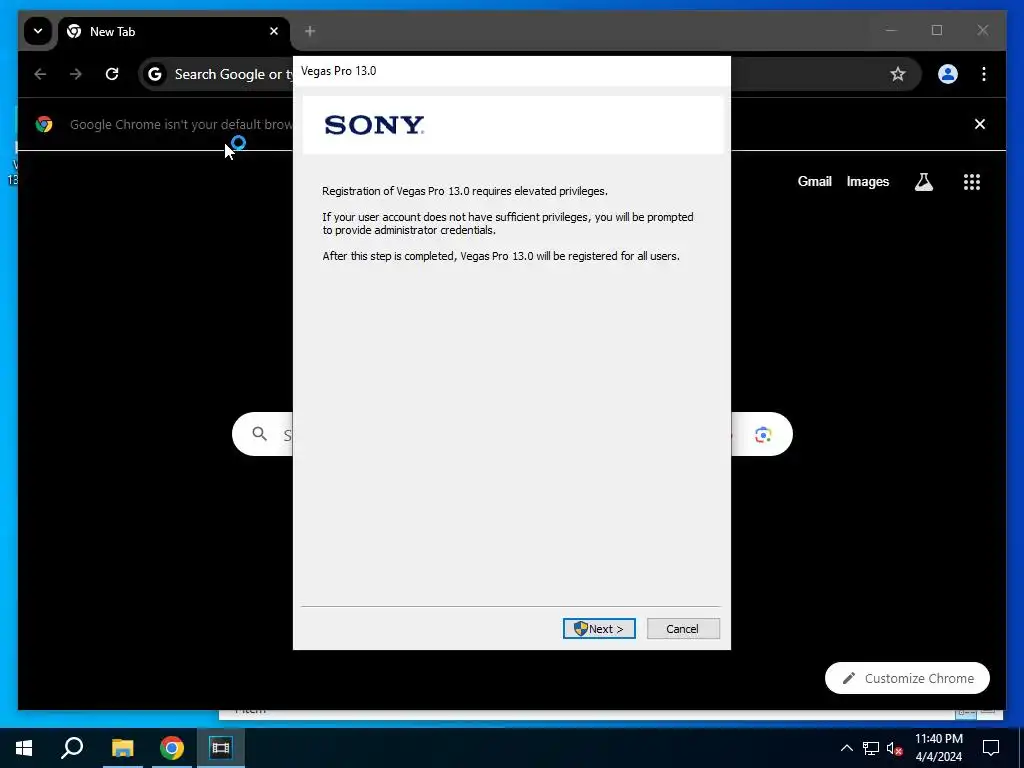Open the tab search dropdown in Chrome

click(x=38, y=31)
